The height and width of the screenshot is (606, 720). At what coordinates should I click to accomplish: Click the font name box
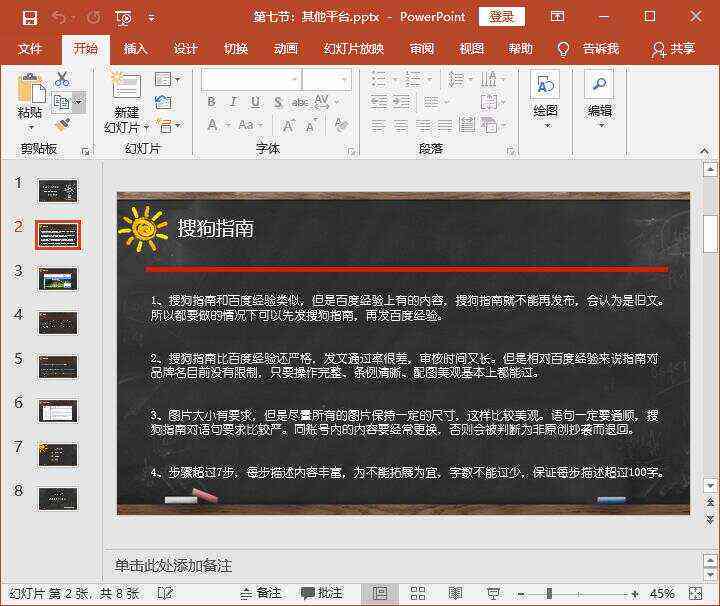(251, 79)
